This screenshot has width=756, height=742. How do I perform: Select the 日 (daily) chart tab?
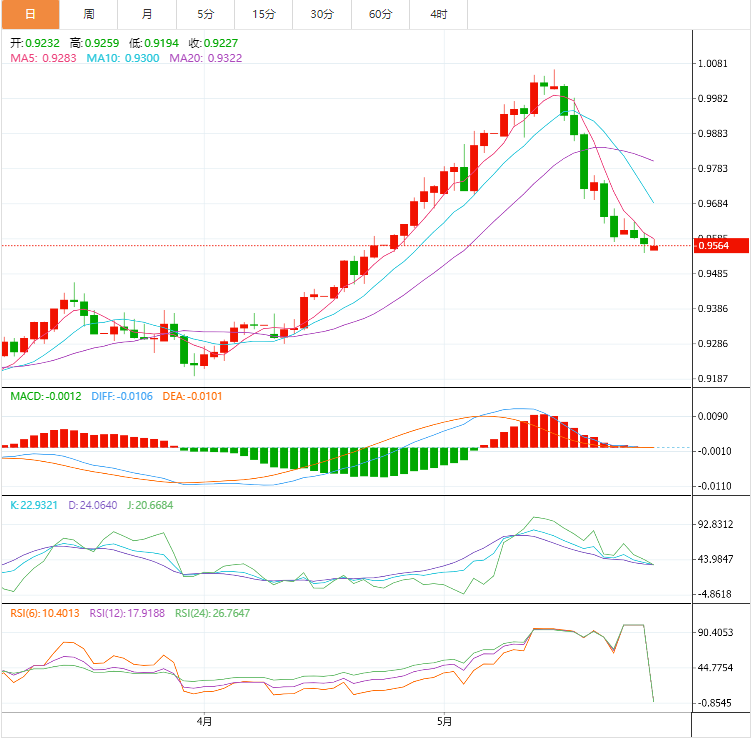(x=30, y=14)
